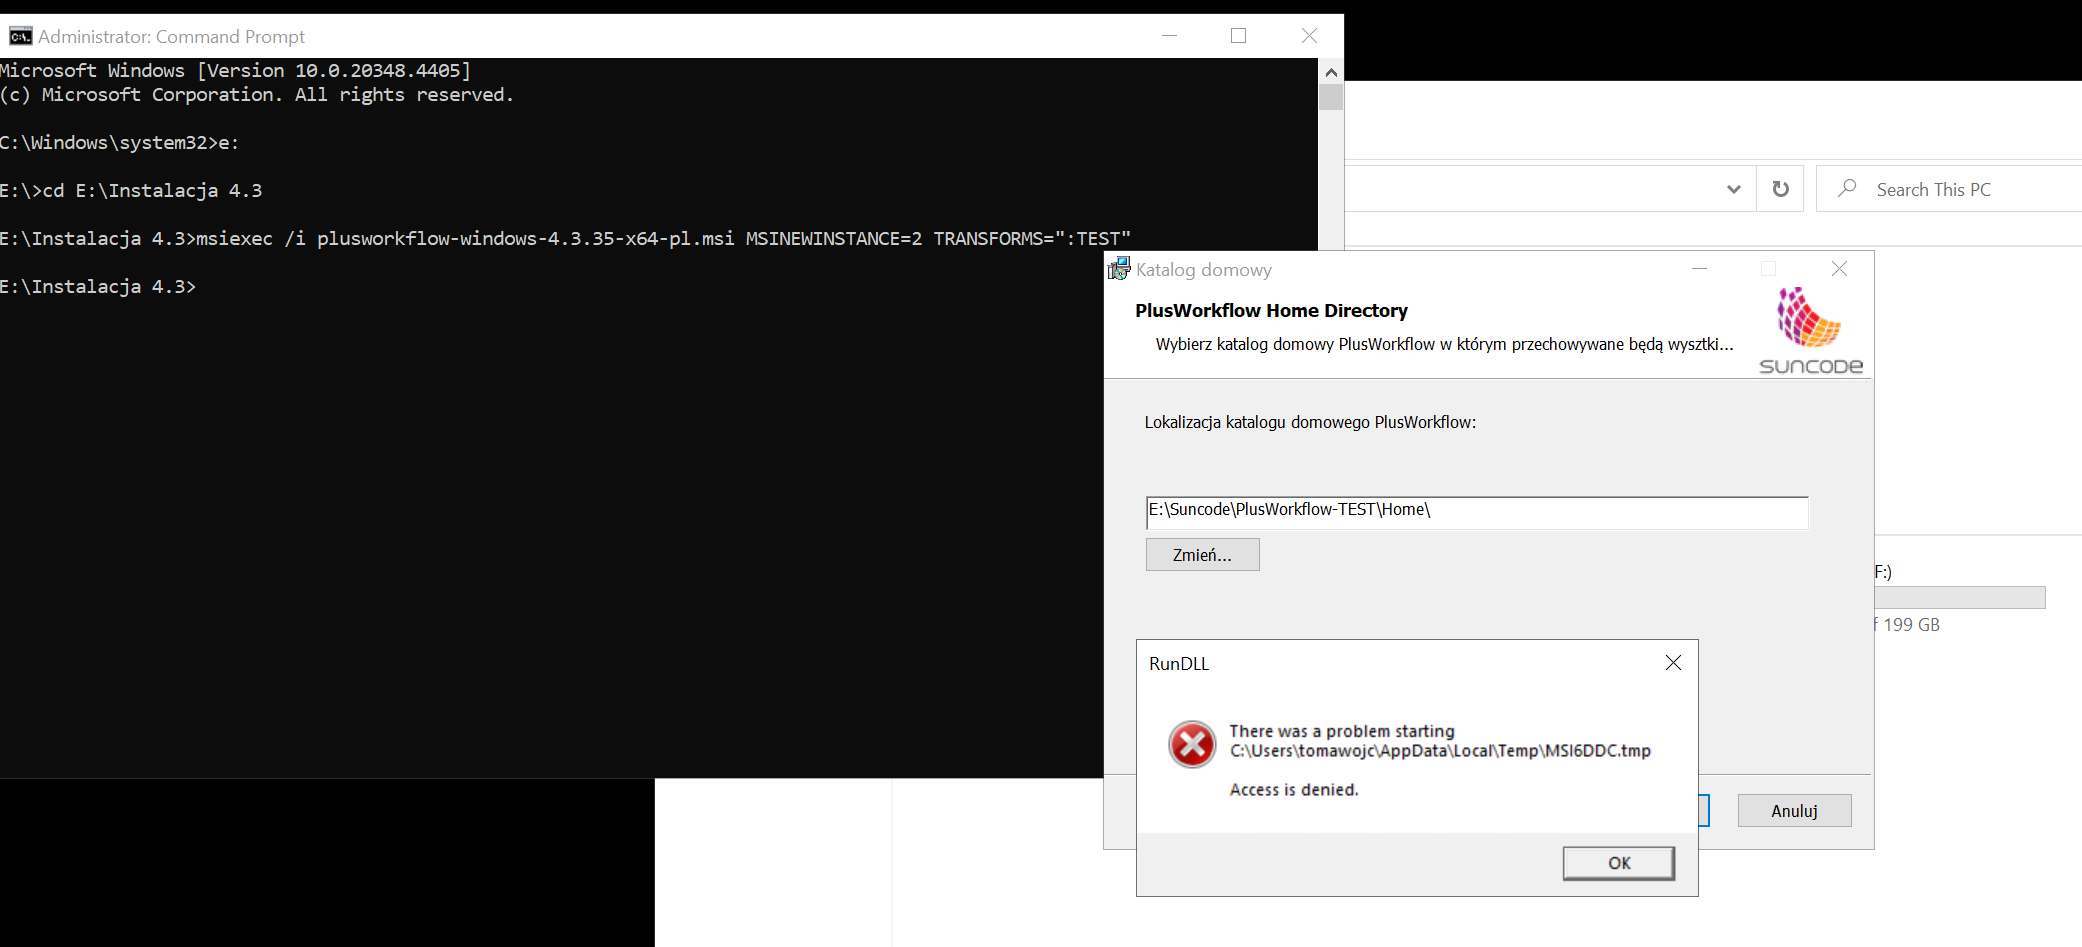Expand the Explorer address bar history dropdown

[1733, 189]
